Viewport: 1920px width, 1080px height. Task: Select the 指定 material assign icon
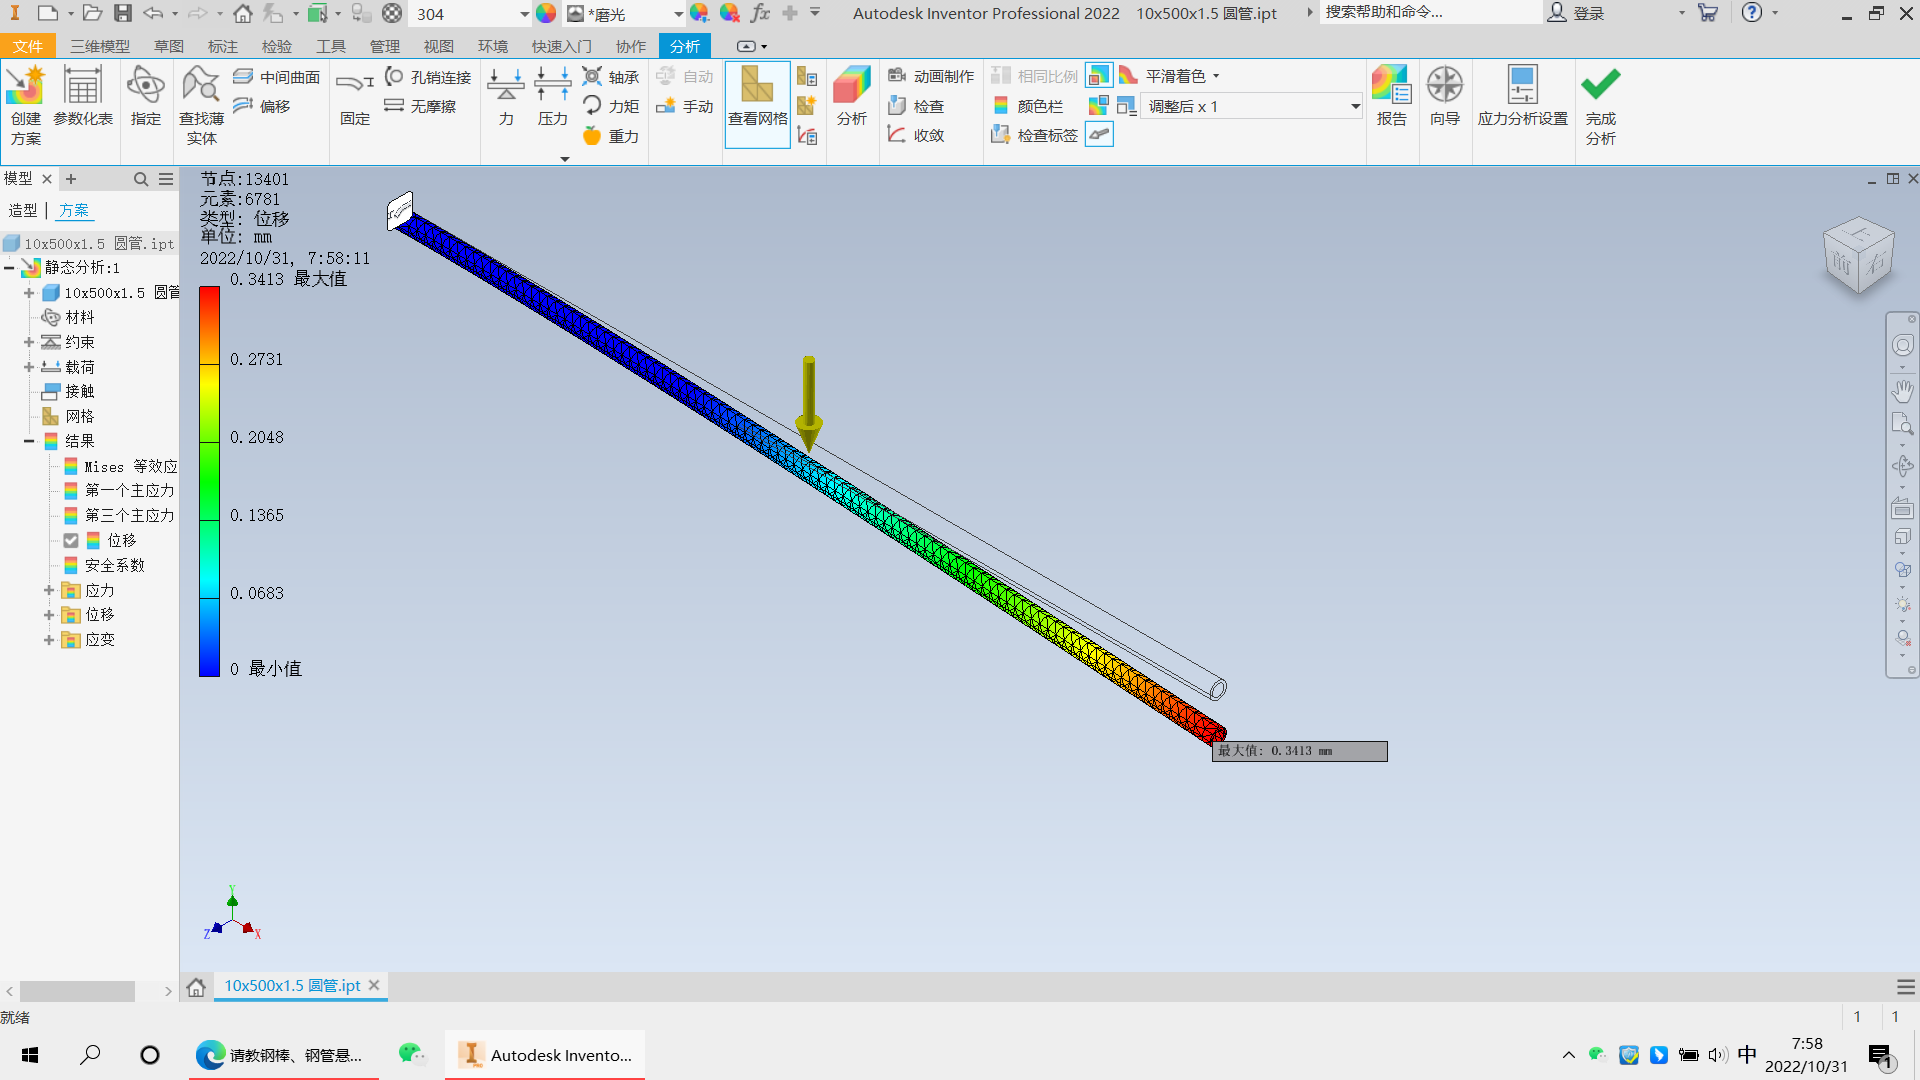click(146, 97)
